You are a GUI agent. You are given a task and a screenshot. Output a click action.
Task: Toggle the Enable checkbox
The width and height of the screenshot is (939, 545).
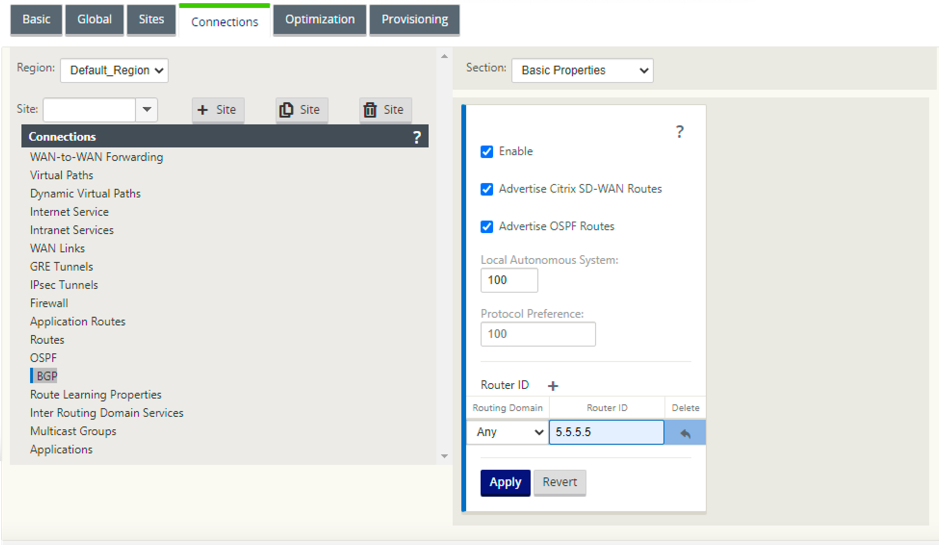click(x=487, y=152)
